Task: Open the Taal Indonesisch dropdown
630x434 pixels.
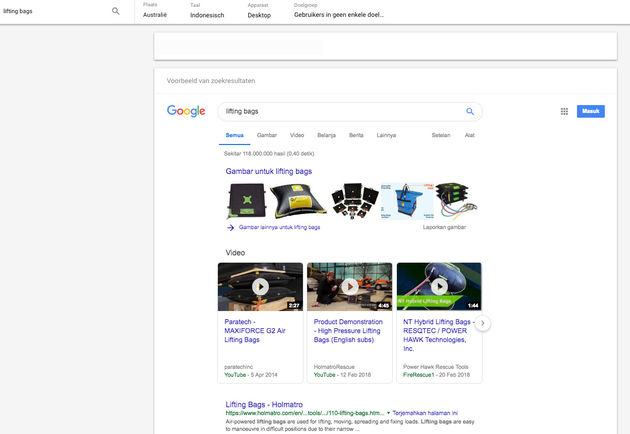Action: coord(207,11)
